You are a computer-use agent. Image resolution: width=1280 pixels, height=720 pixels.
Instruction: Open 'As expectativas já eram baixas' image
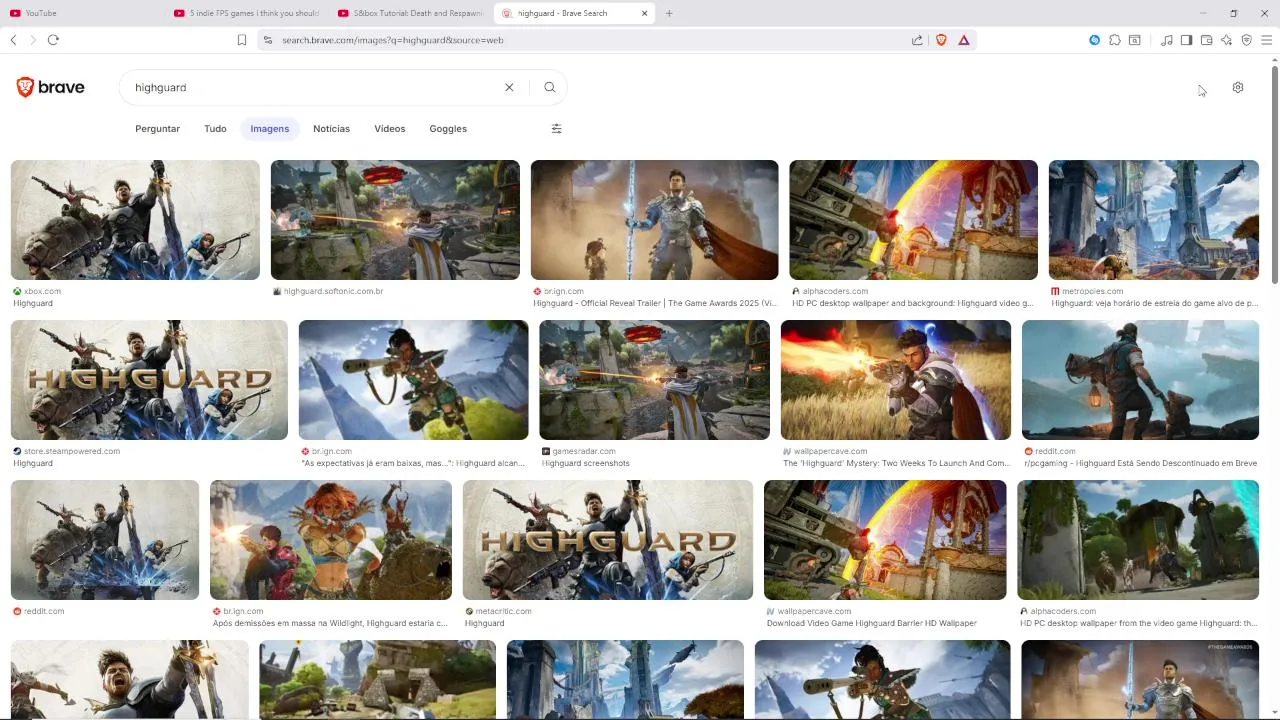(413, 380)
